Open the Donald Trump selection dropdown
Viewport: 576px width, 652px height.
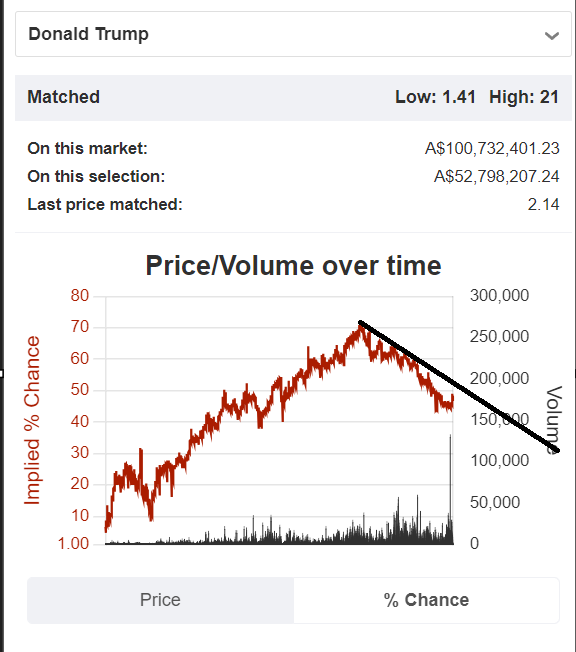(x=293, y=34)
